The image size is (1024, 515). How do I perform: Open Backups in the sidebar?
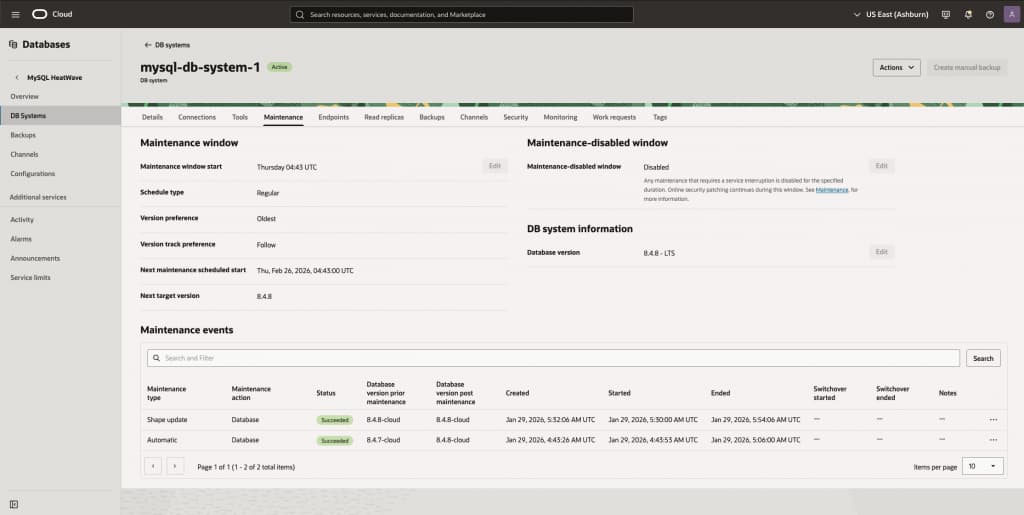point(23,135)
